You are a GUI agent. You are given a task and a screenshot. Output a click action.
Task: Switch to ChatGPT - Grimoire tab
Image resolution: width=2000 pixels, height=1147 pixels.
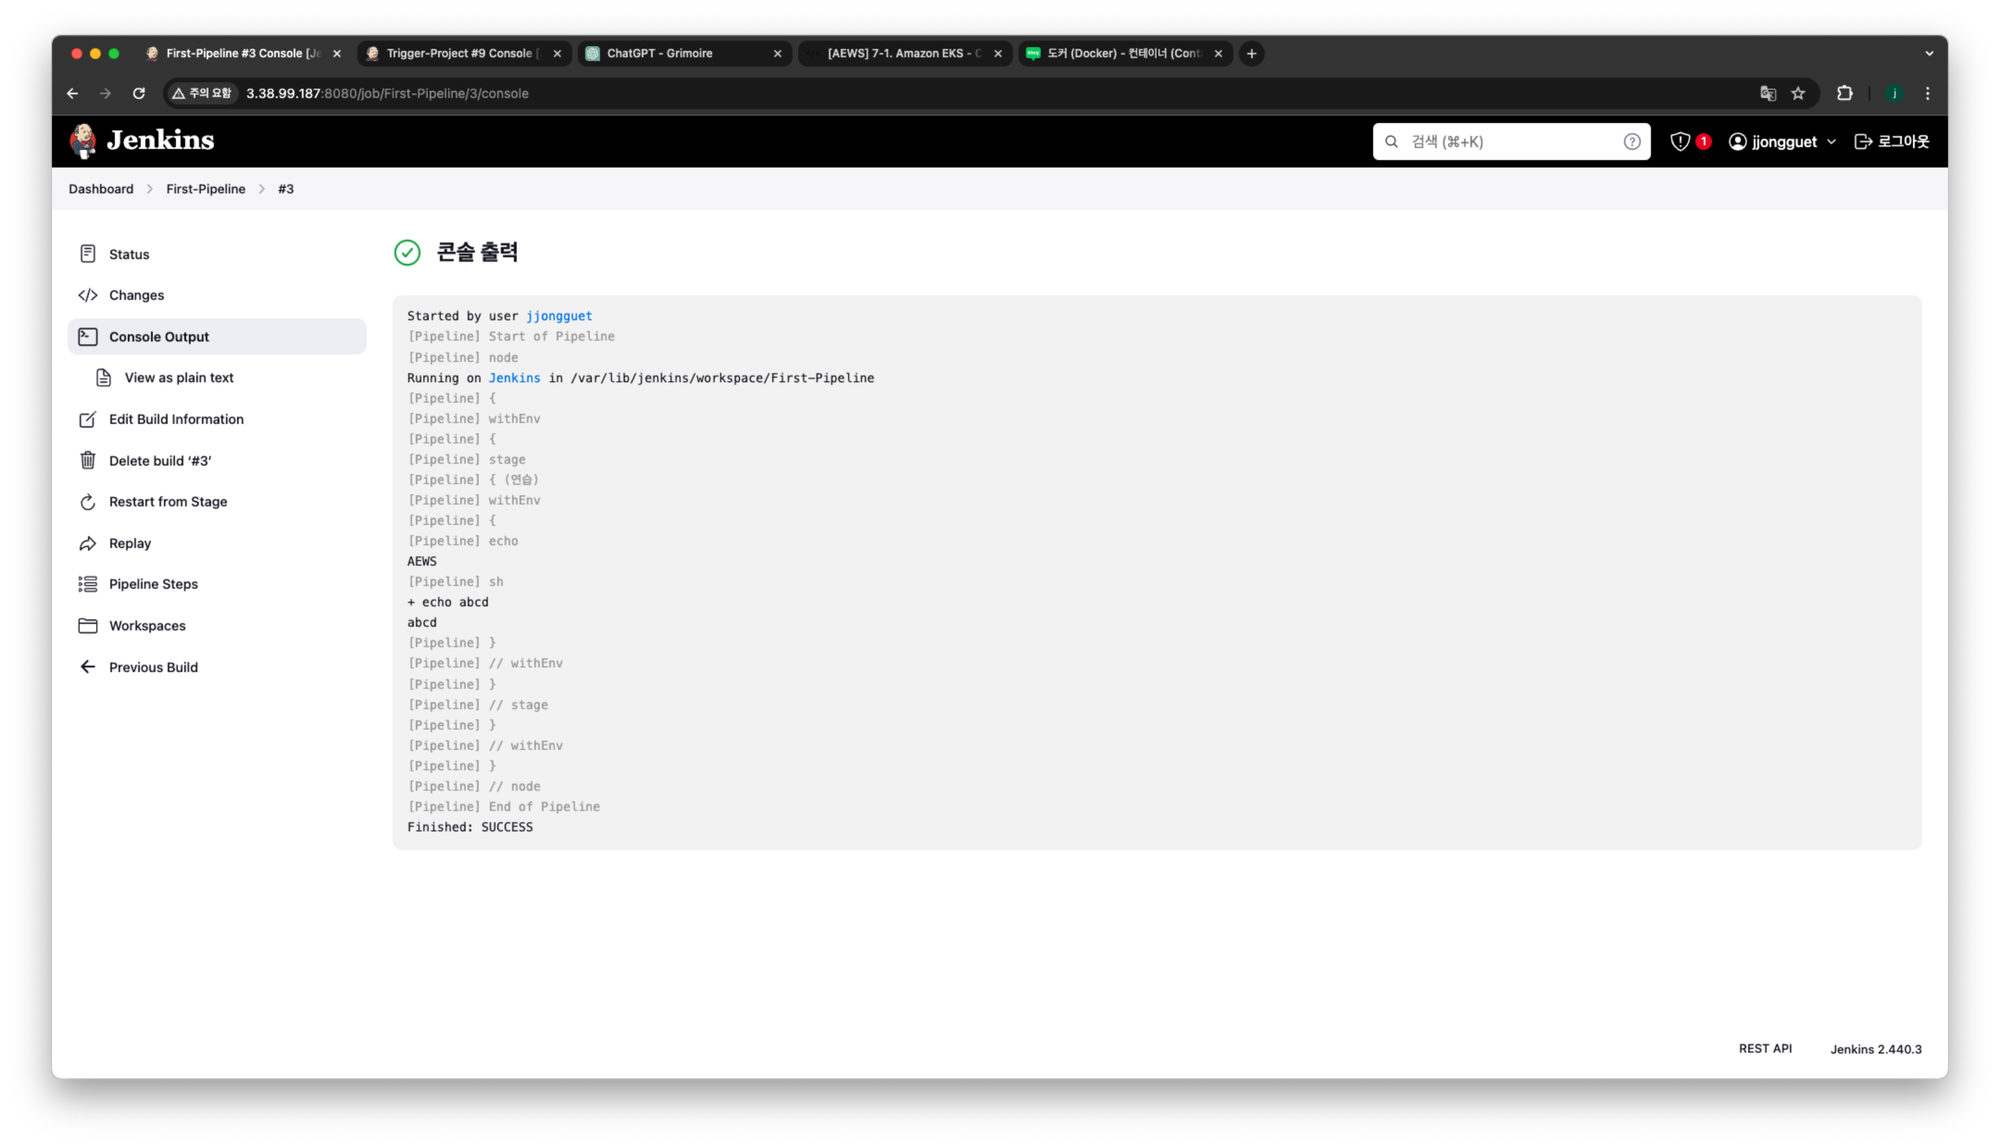tap(660, 53)
